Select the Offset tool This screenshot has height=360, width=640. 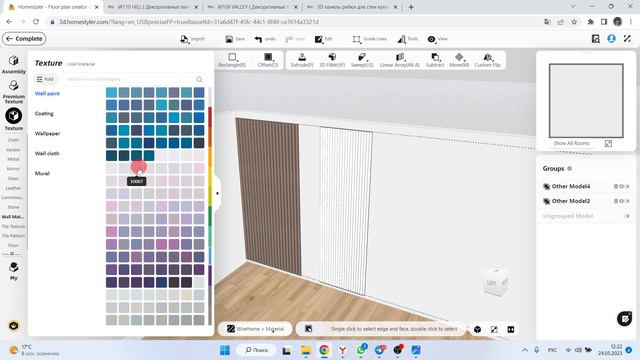[268, 60]
